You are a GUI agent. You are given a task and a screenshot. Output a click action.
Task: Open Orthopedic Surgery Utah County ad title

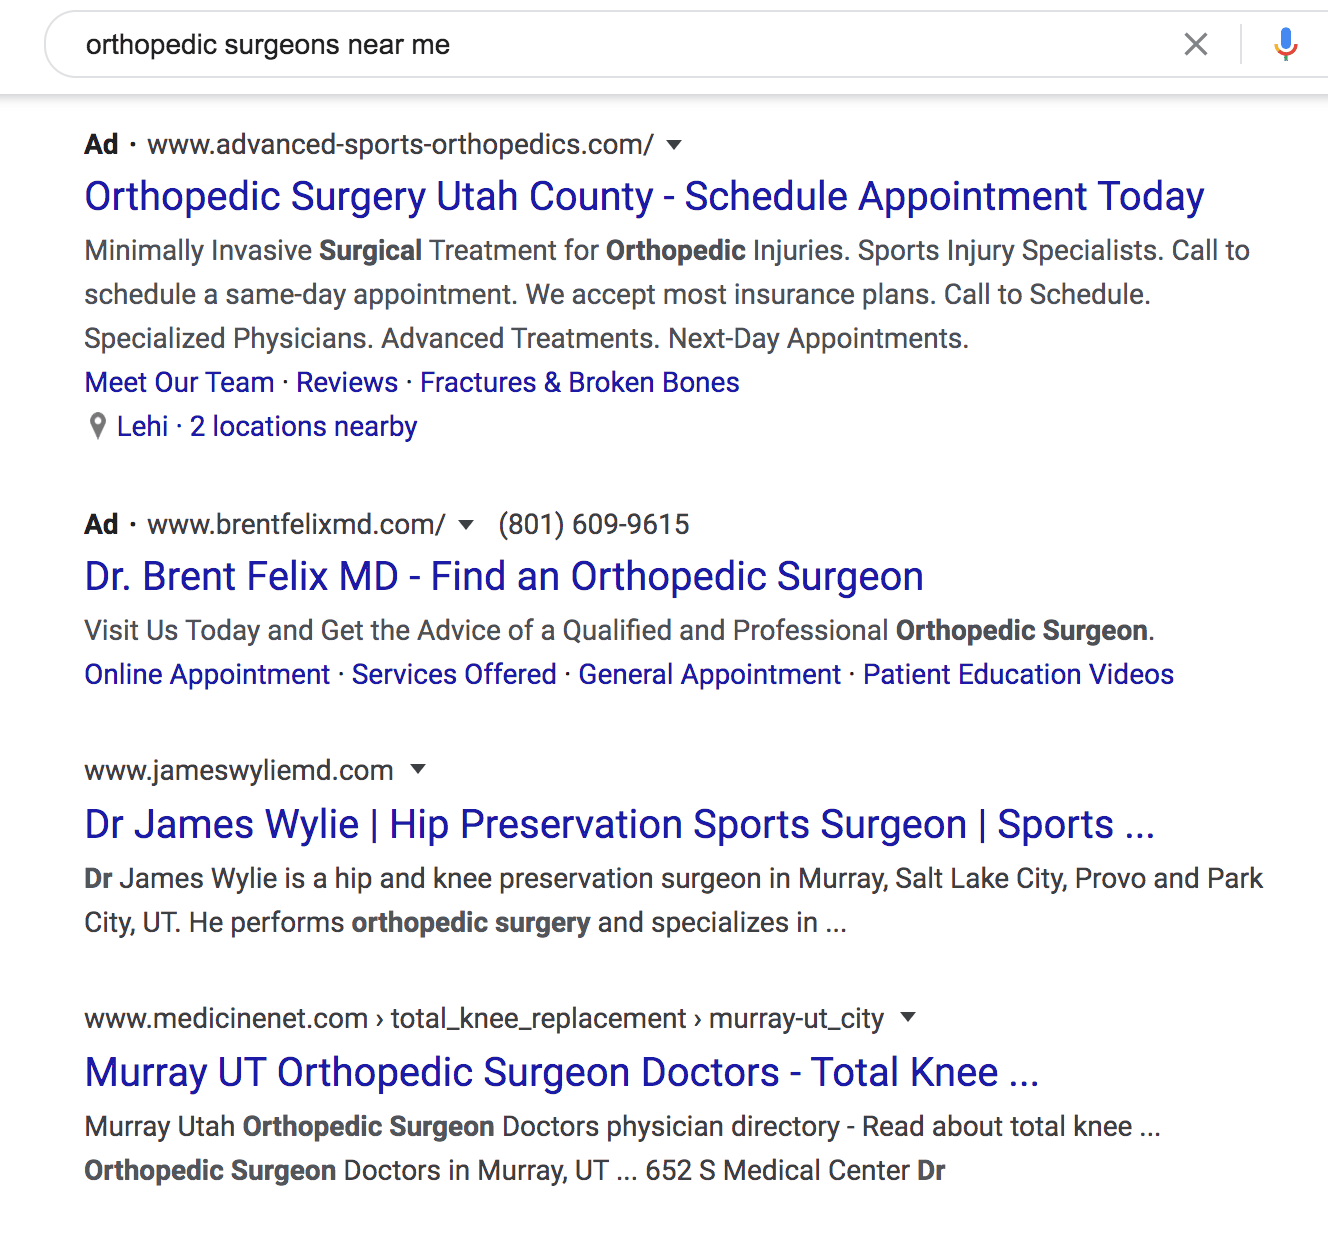pos(644,197)
